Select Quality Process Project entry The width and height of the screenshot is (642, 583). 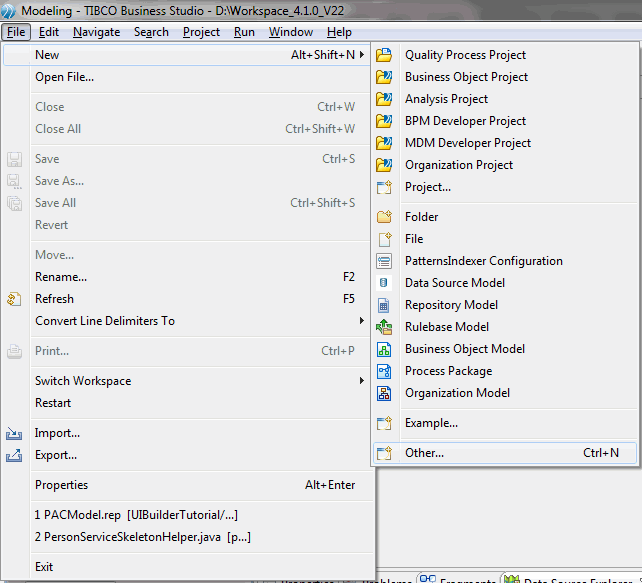click(505, 54)
